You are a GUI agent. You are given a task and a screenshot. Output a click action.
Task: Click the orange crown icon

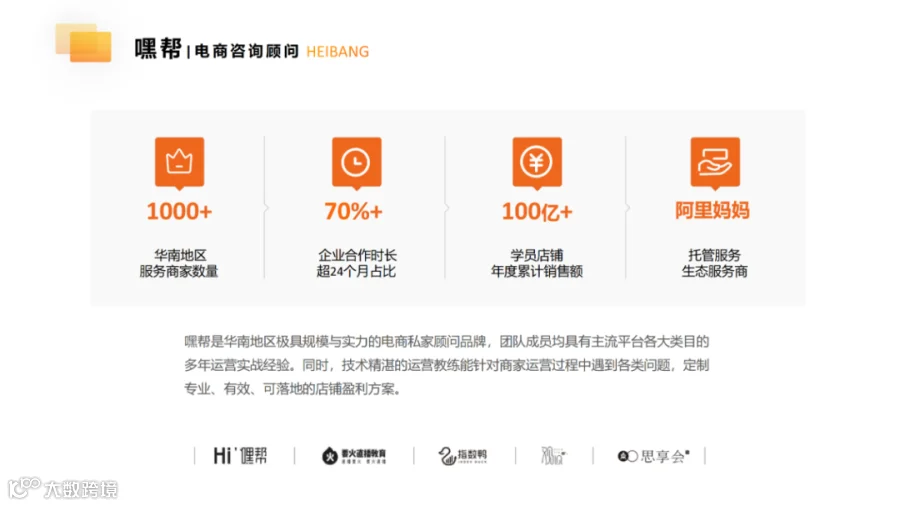pyautogui.click(x=179, y=163)
